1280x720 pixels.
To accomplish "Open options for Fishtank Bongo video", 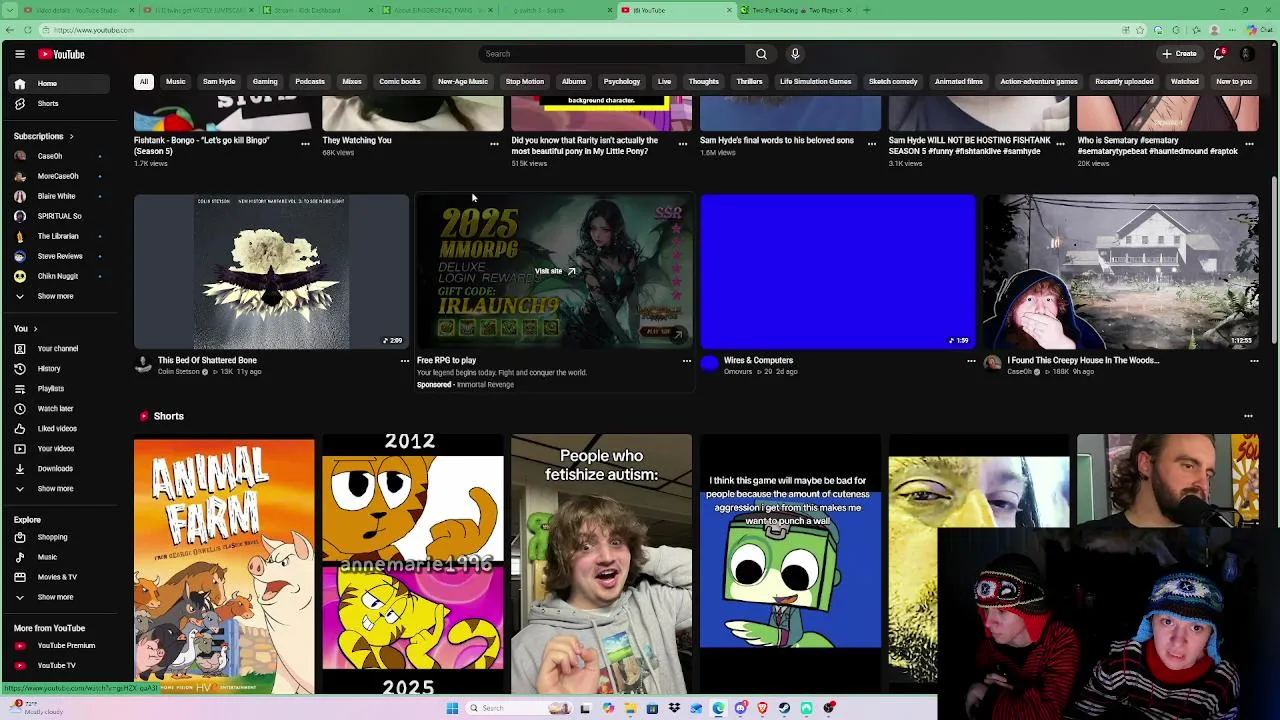I will point(305,144).
